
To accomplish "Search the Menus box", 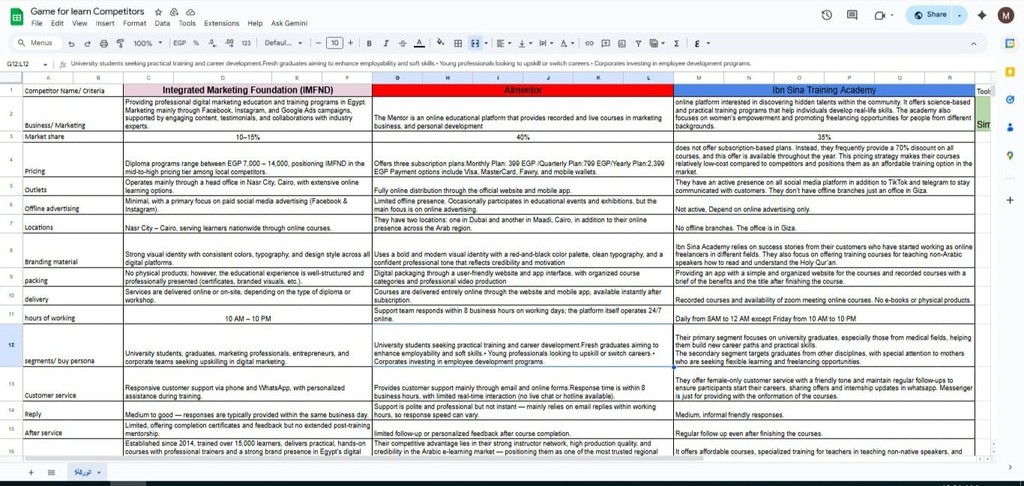I will pyautogui.click(x=37, y=43).
